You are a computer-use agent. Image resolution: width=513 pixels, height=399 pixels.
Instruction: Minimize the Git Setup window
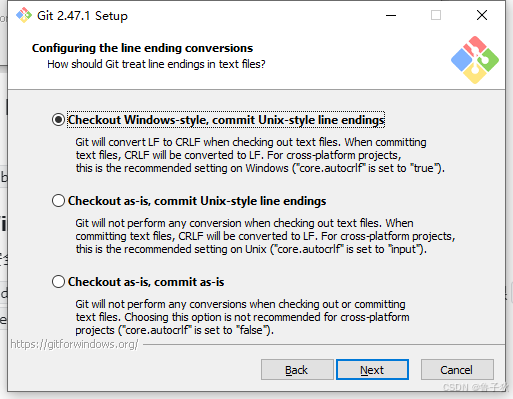pos(391,15)
